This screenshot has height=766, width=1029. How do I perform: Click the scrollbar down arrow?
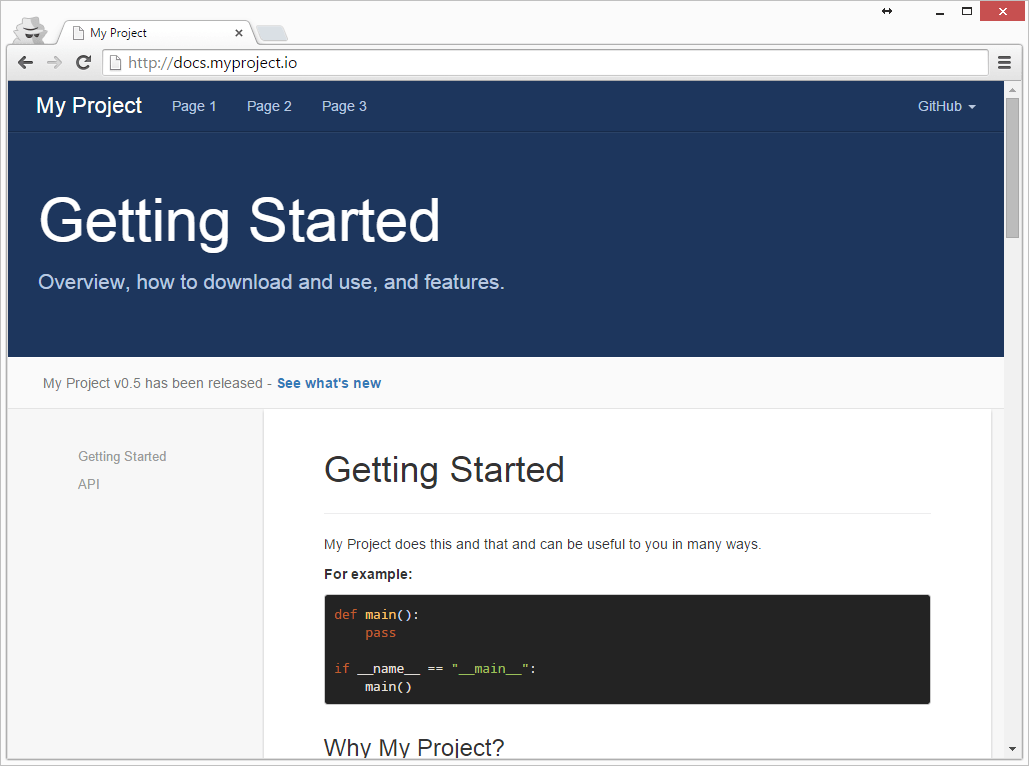click(x=1012, y=750)
